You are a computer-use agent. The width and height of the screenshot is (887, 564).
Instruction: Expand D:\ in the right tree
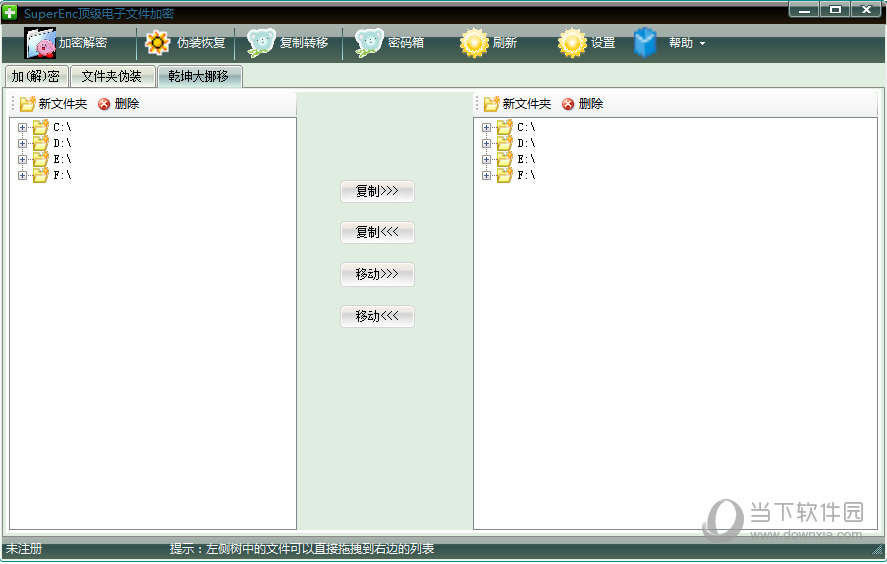click(486, 144)
